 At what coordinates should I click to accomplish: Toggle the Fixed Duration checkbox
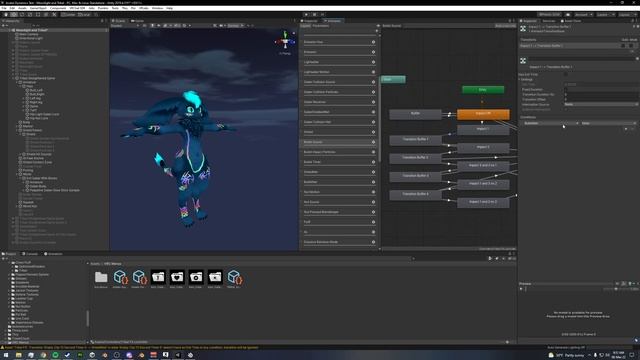[566, 89]
